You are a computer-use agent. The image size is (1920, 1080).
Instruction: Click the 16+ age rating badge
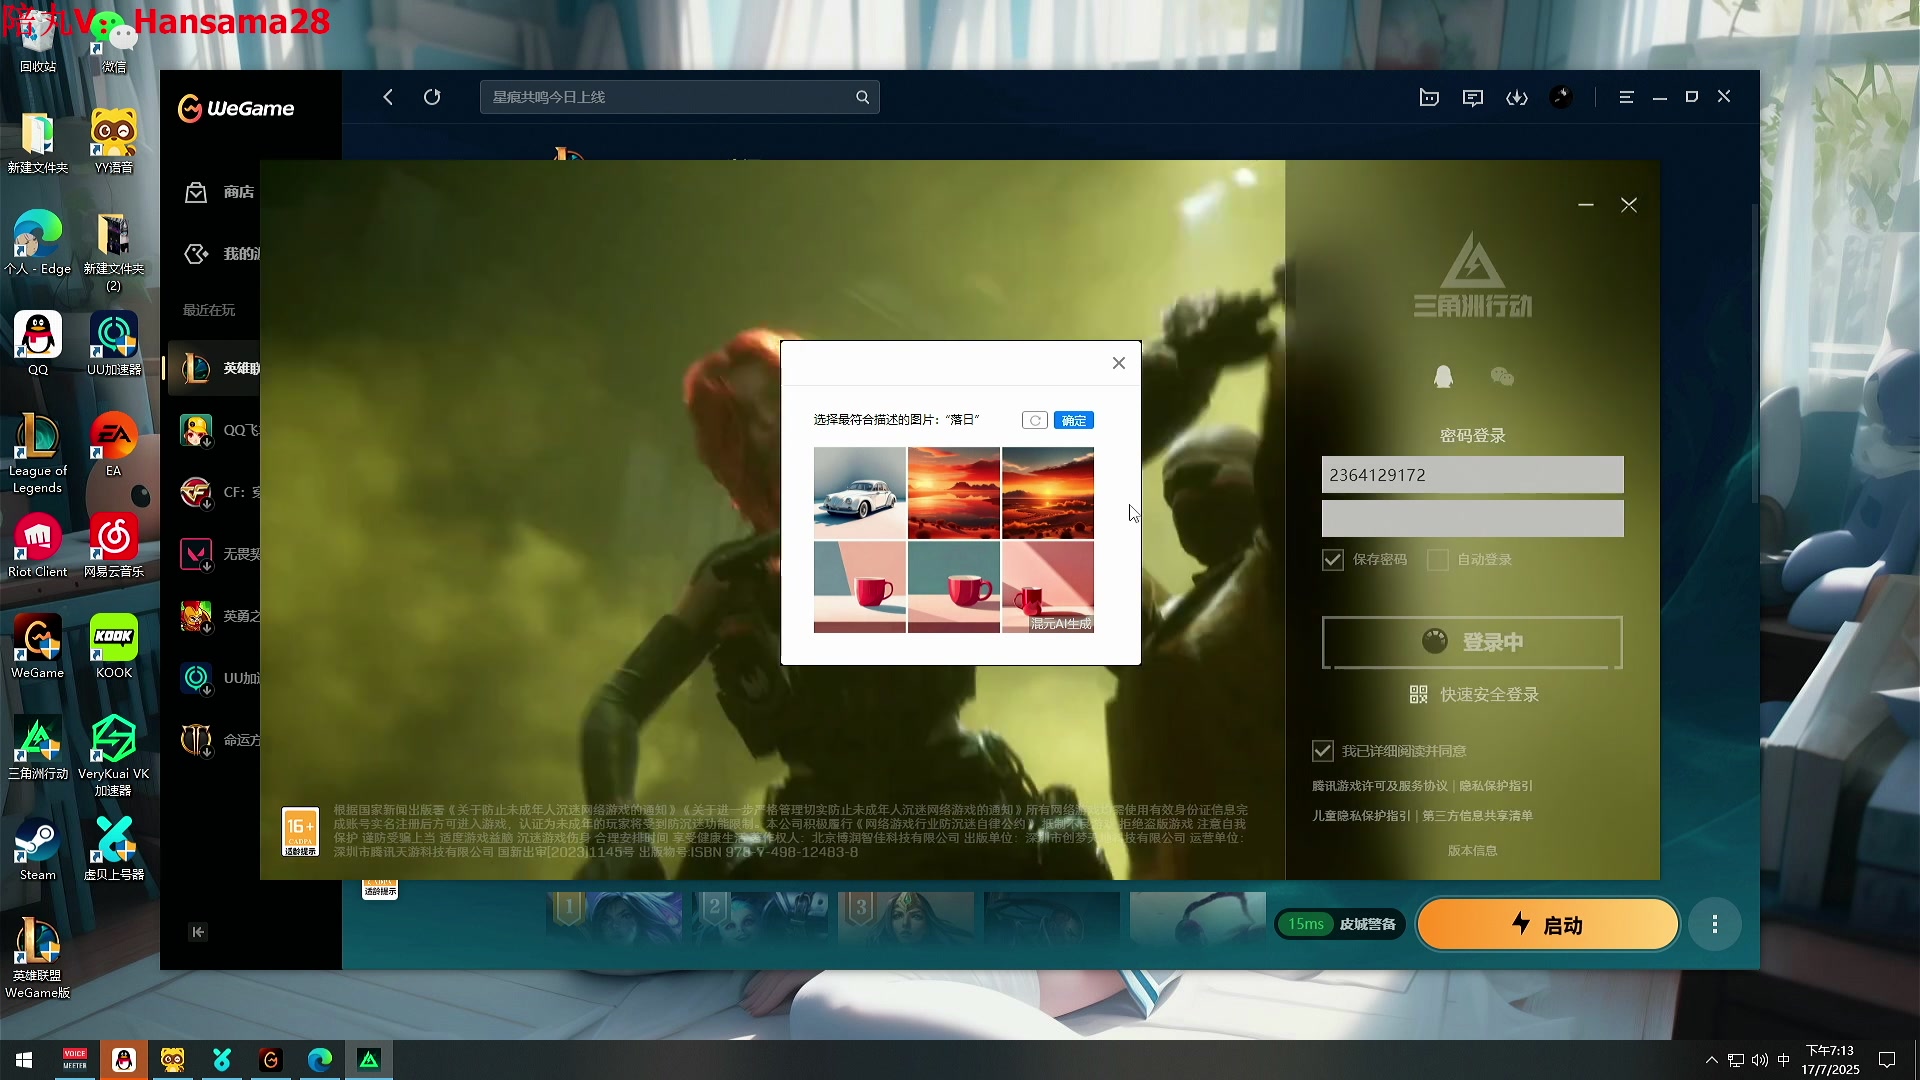tap(301, 832)
